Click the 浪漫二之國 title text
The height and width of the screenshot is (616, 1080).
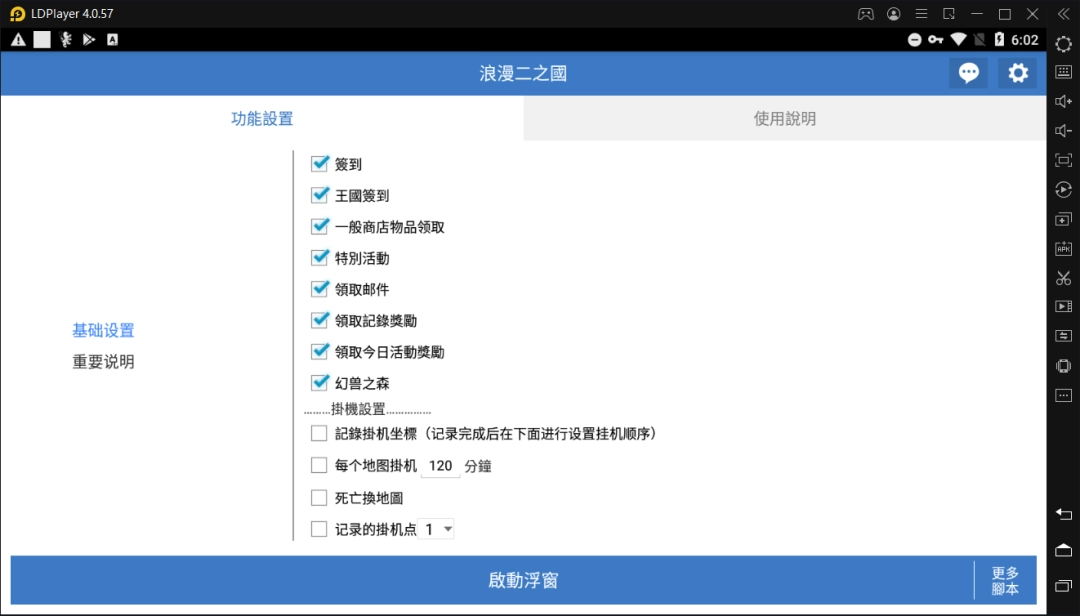click(523, 74)
